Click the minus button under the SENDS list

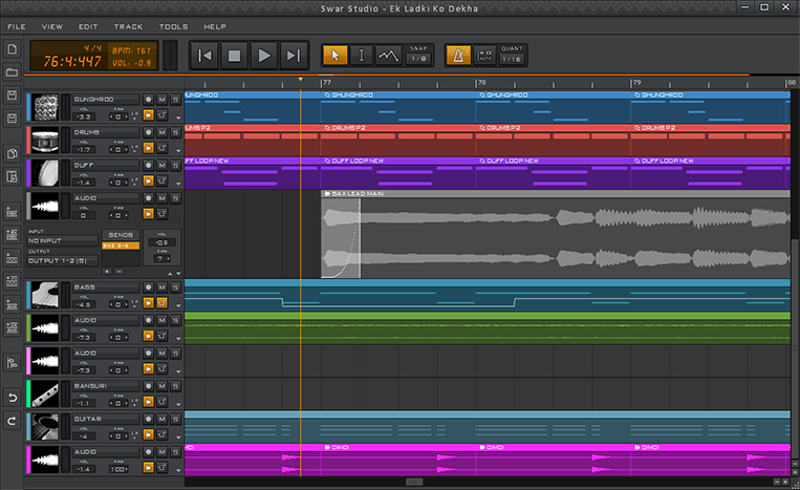(x=119, y=272)
